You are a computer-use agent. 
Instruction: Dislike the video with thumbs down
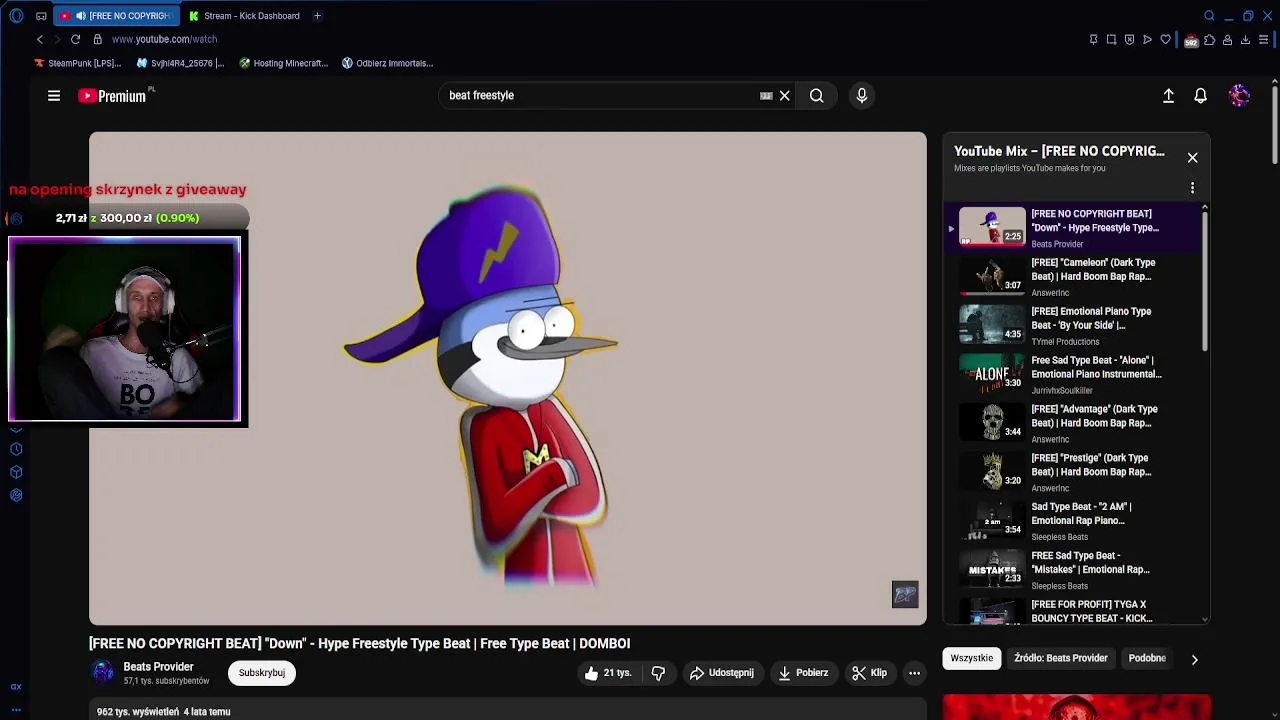(x=658, y=673)
